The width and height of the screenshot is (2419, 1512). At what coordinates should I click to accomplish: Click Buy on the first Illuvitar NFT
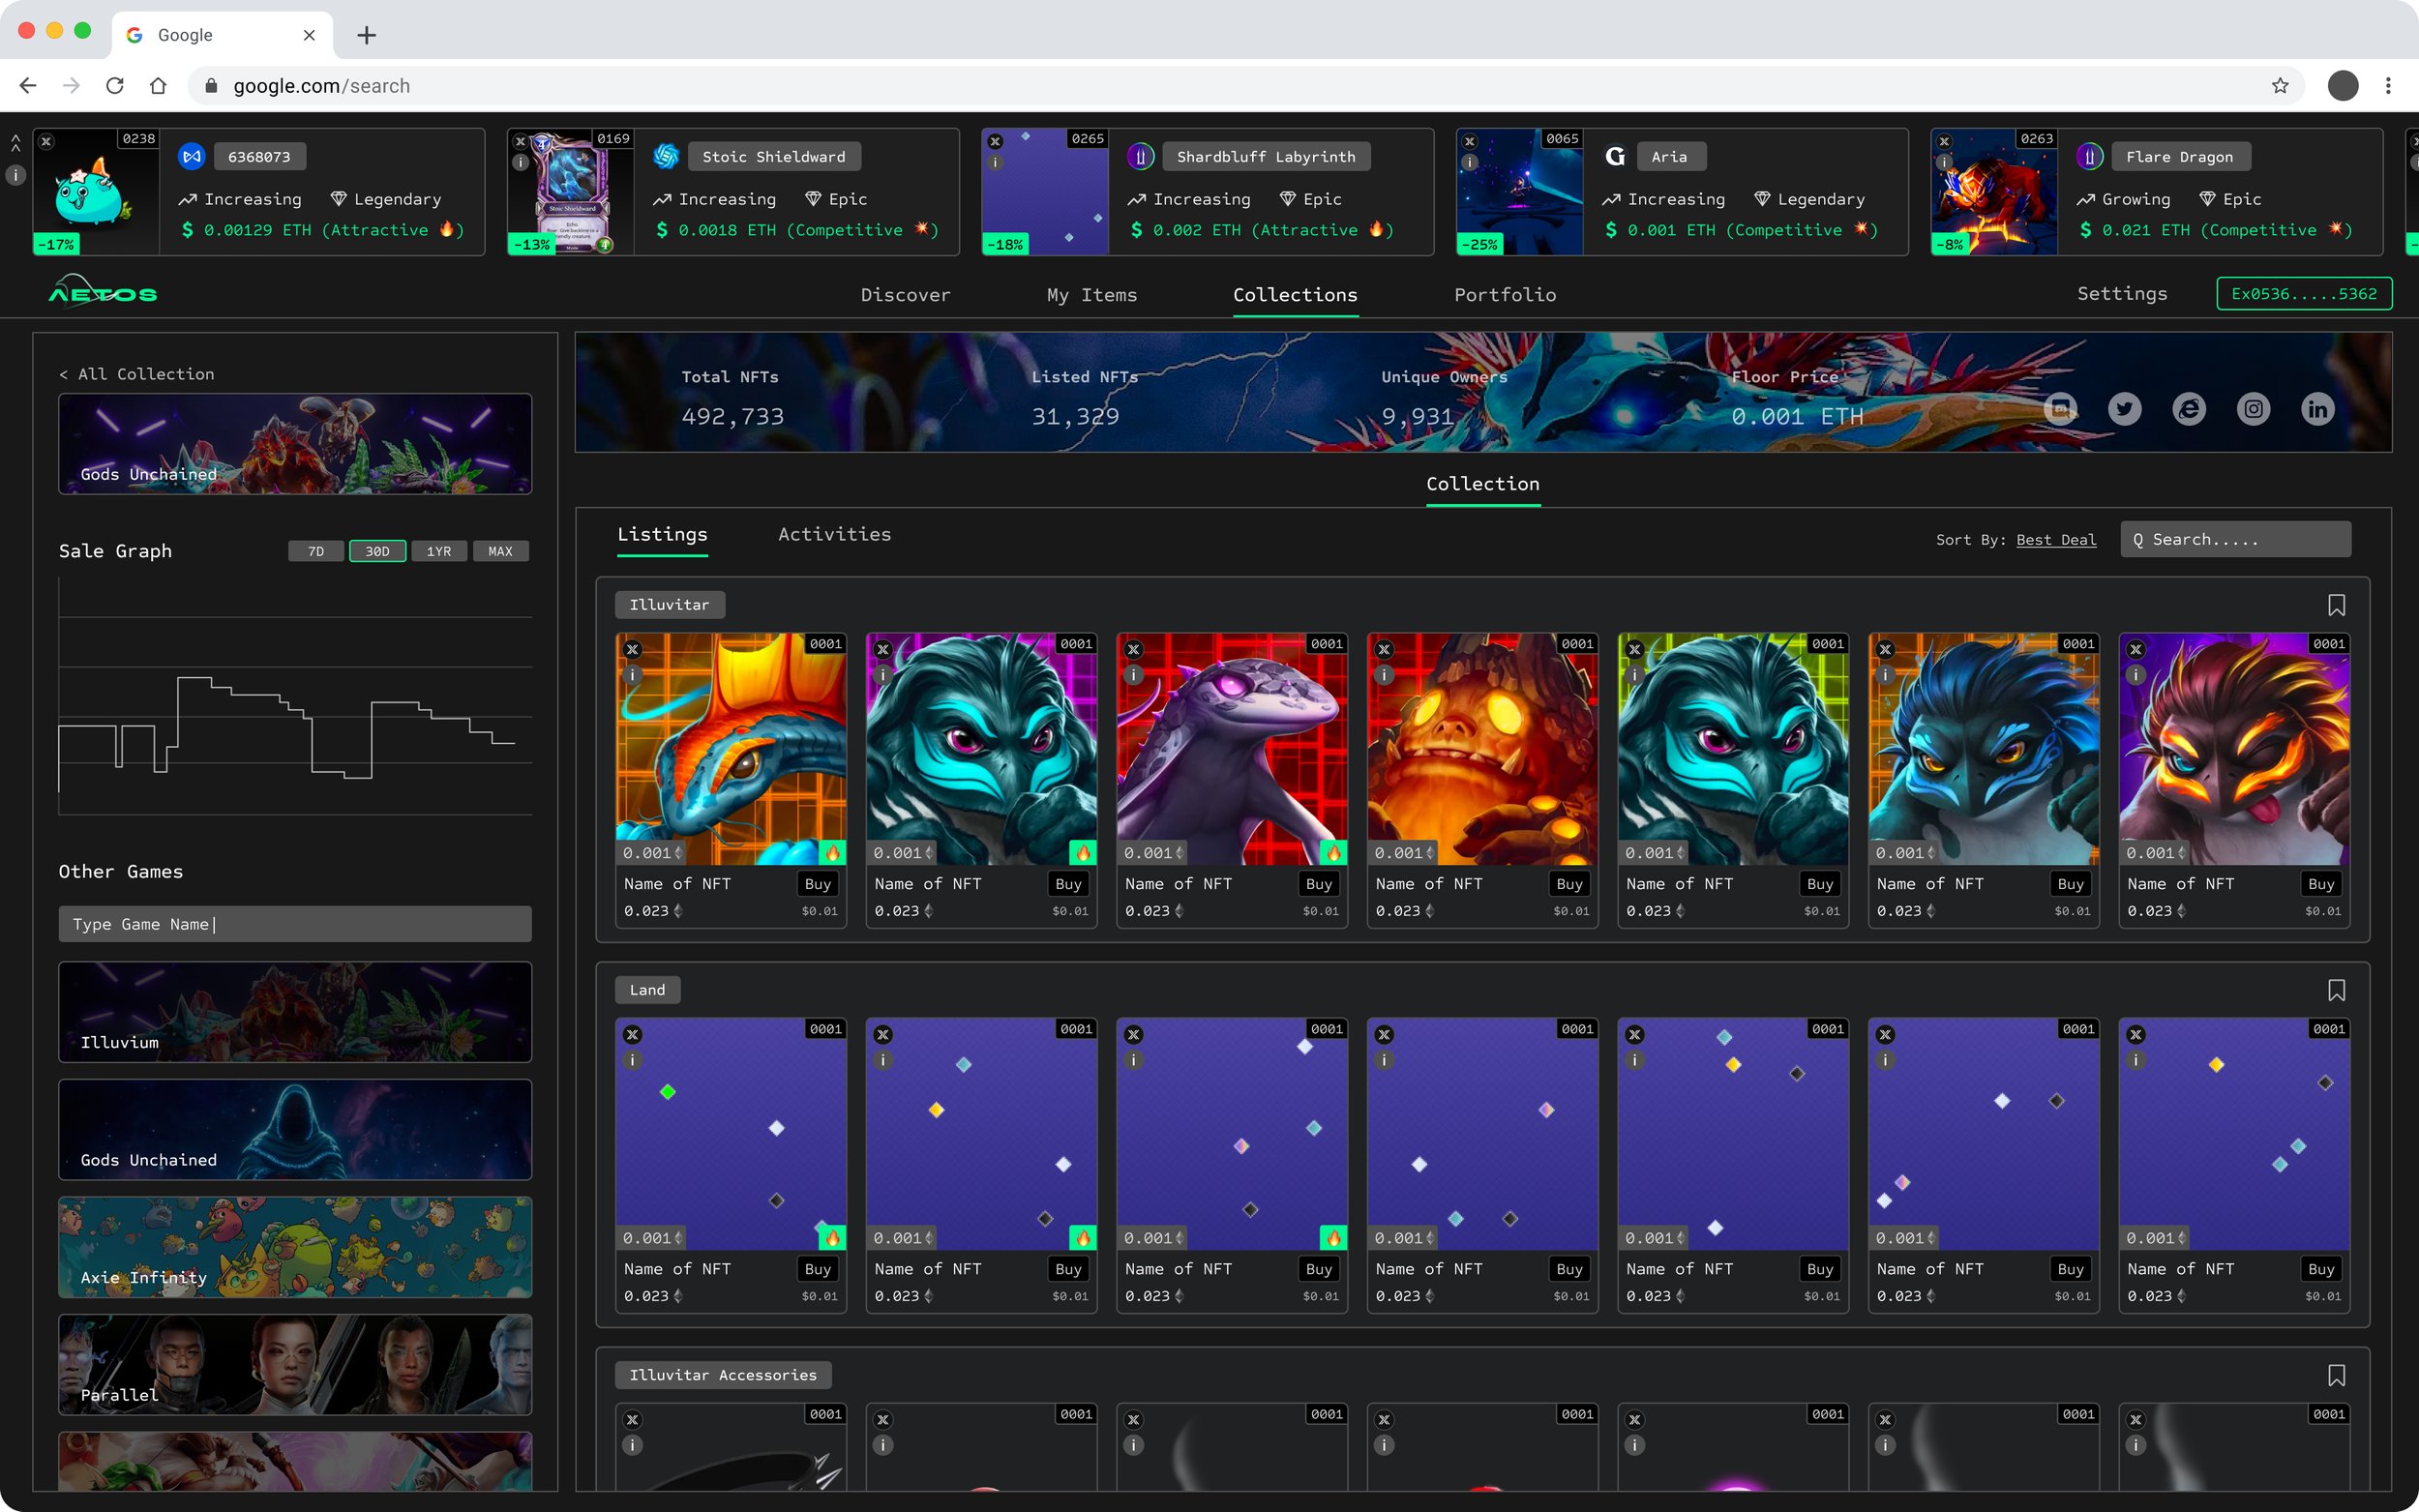pyautogui.click(x=817, y=884)
